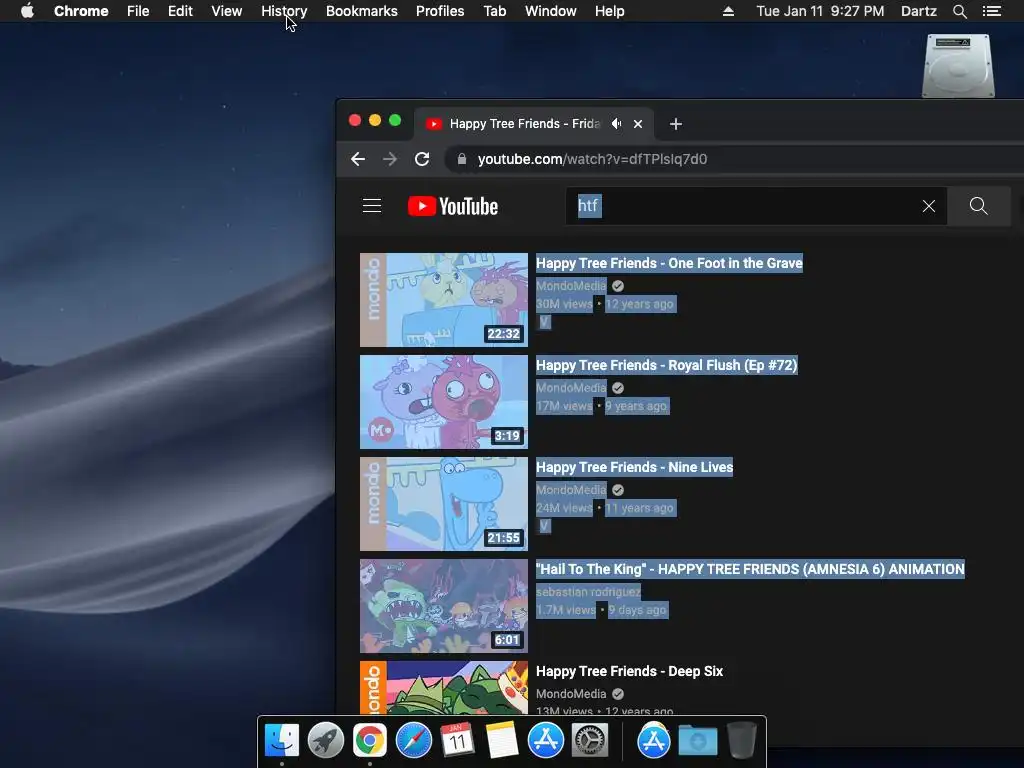
Task: Open Safari from the dock
Action: coord(413,740)
